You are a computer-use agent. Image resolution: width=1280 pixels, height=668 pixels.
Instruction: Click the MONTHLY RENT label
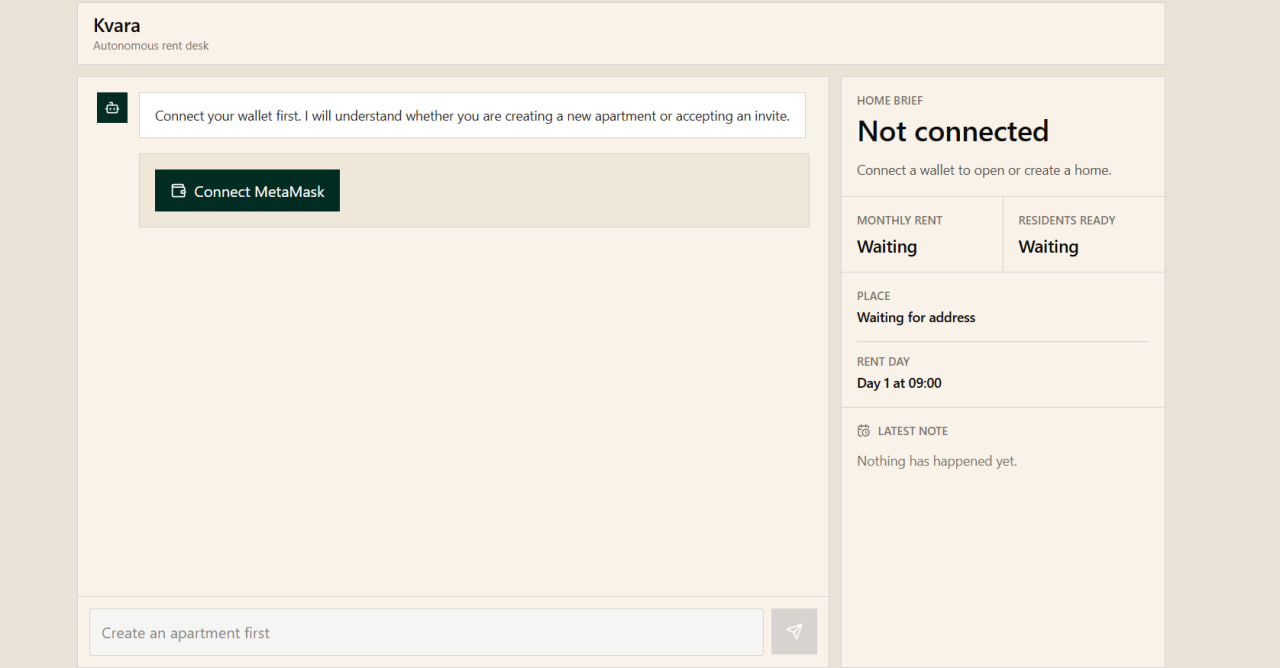[x=900, y=221]
